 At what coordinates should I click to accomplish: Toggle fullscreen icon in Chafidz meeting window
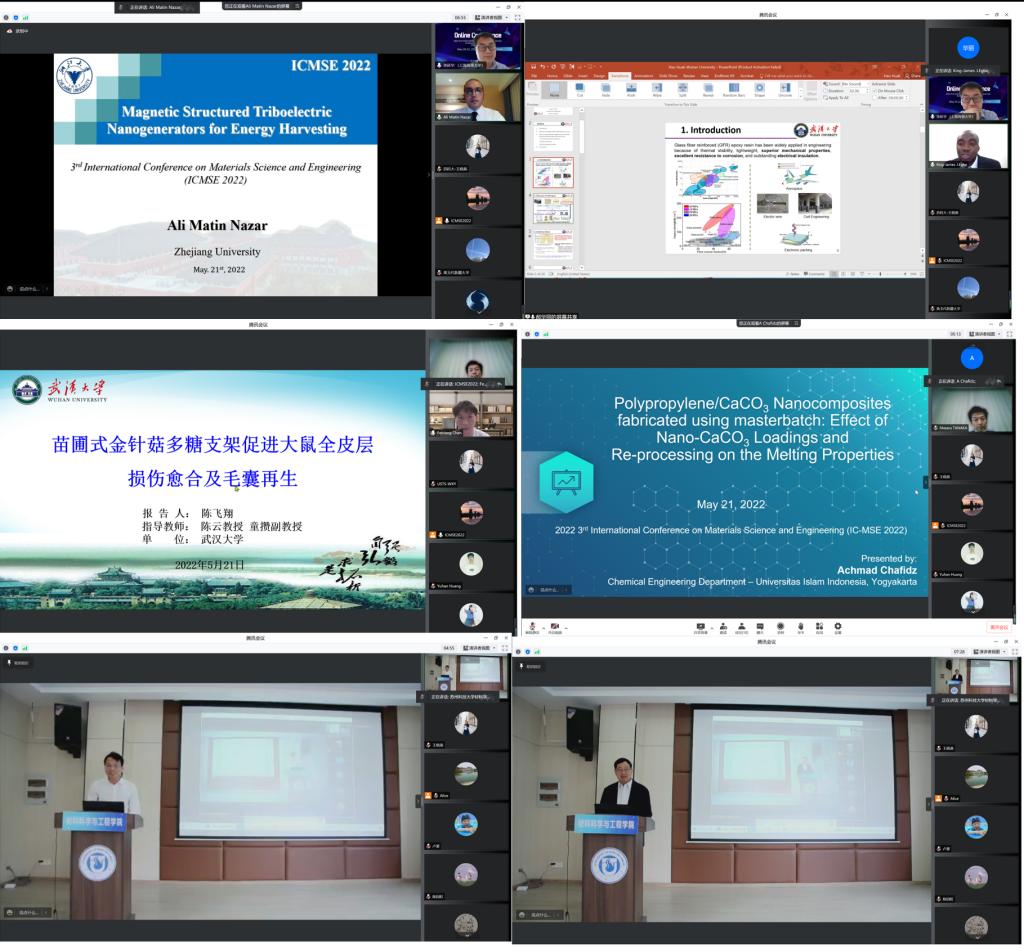click(x=1010, y=334)
